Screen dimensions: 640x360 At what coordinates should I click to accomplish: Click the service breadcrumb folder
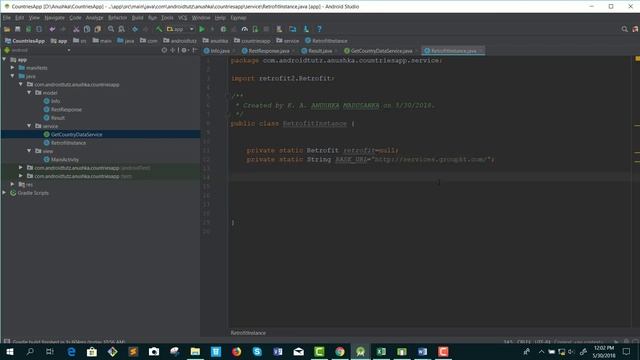point(288,41)
